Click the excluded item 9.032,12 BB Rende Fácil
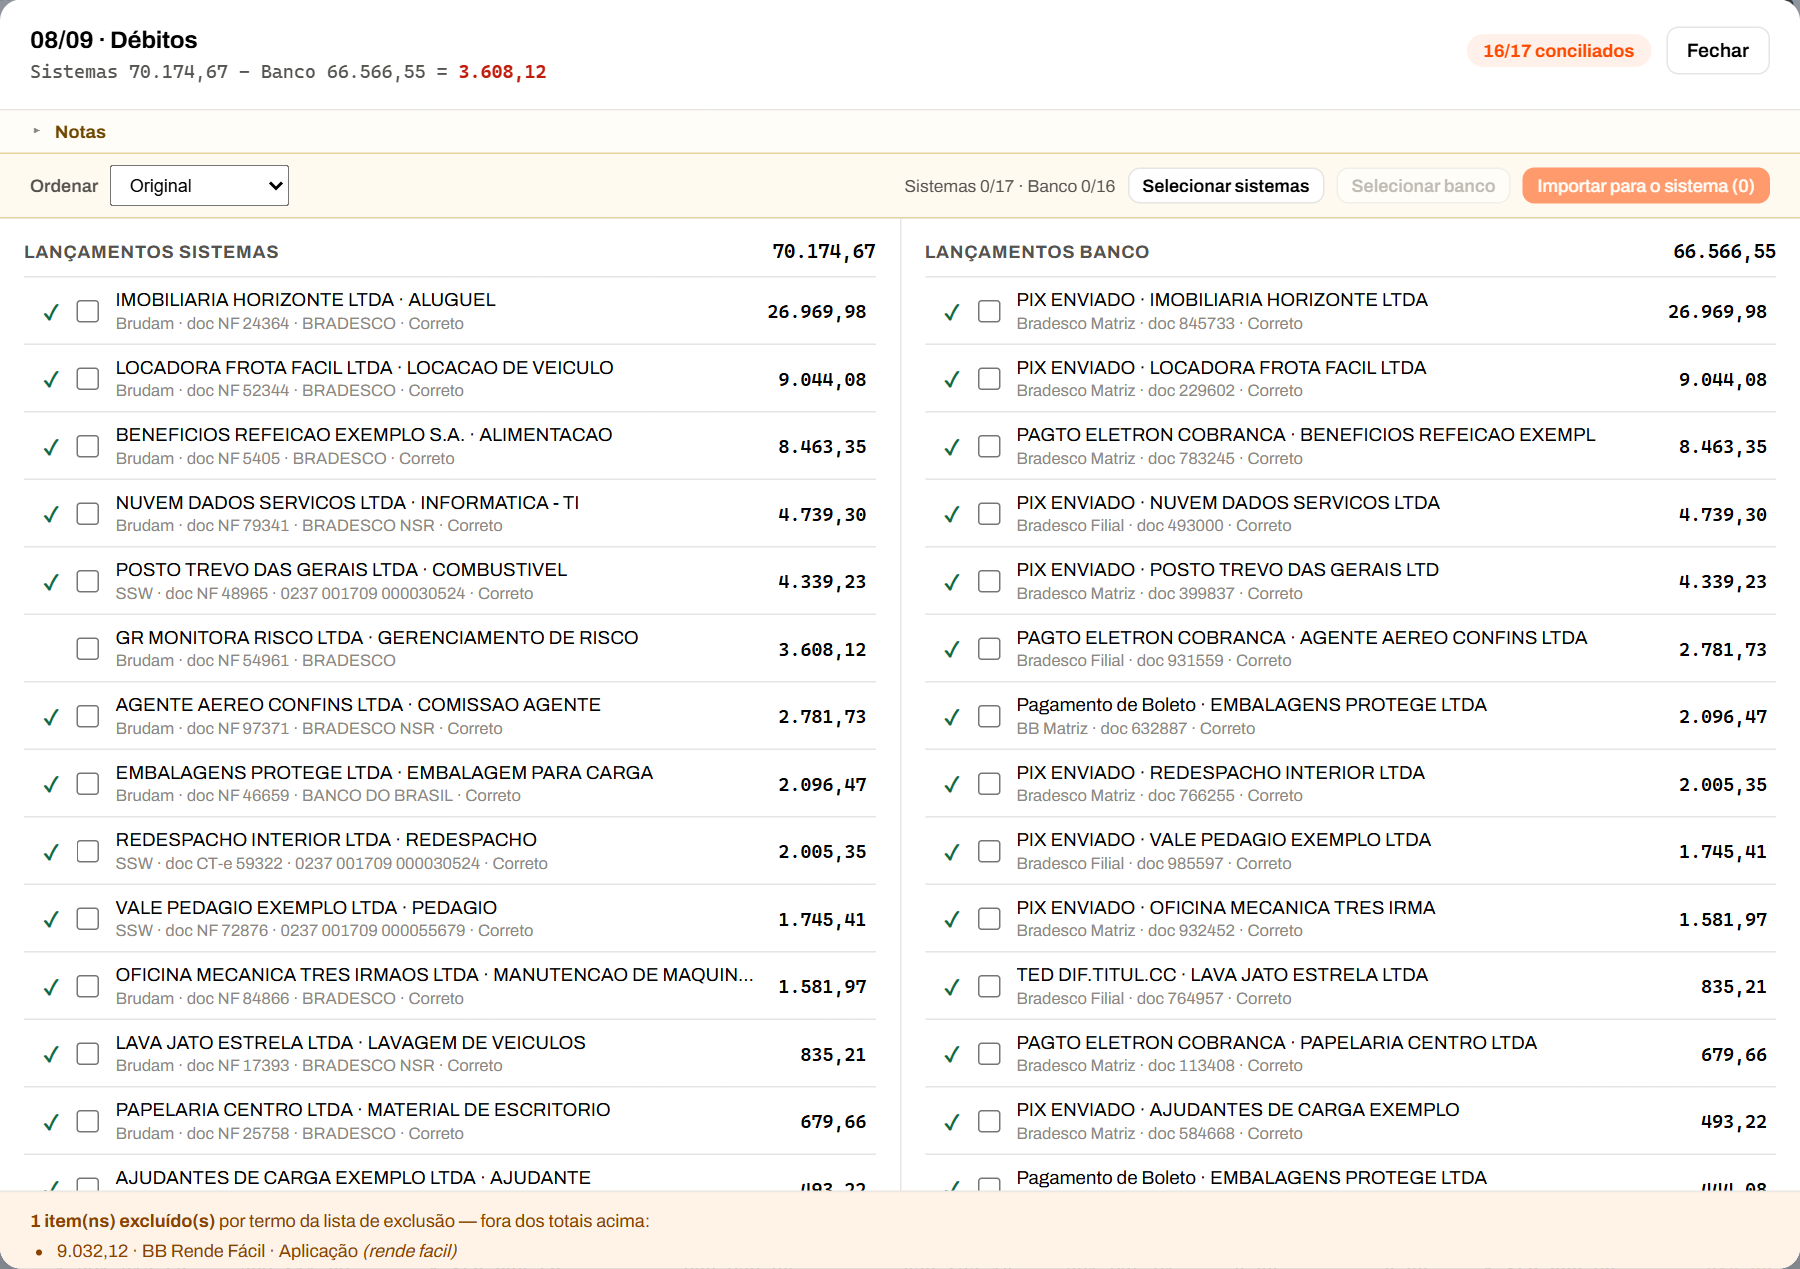The image size is (1800, 1269). (256, 1251)
